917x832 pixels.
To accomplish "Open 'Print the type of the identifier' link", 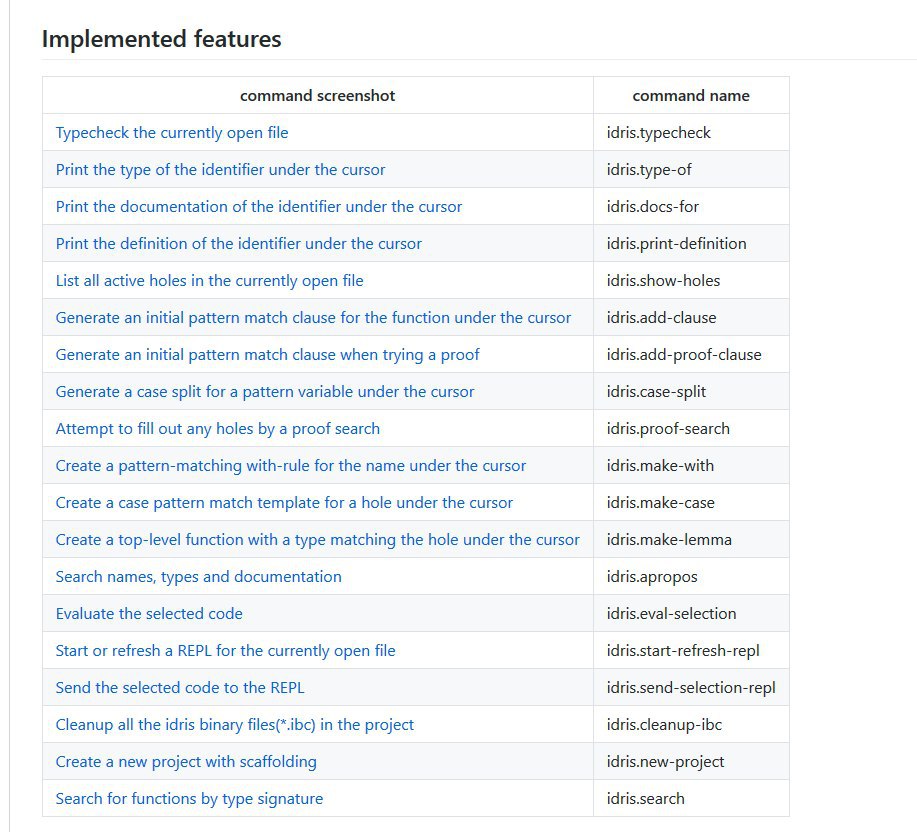I will [220, 170].
